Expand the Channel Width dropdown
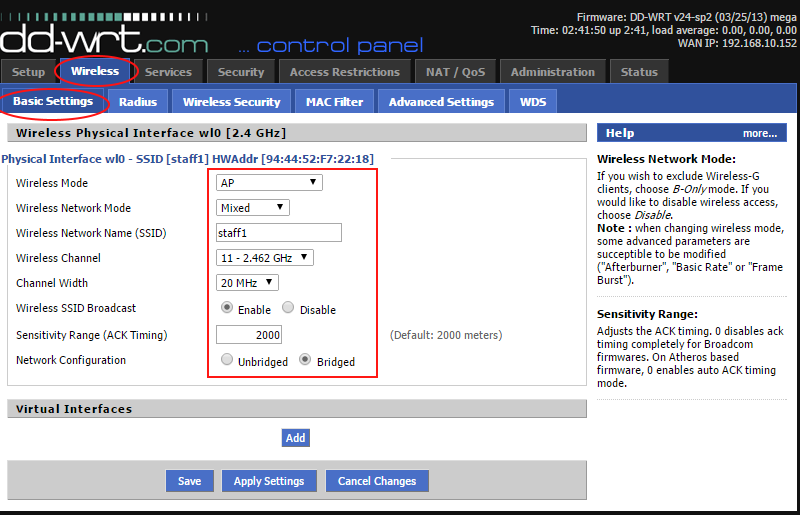The height and width of the screenshot is (515, 800). click(247, 283)
